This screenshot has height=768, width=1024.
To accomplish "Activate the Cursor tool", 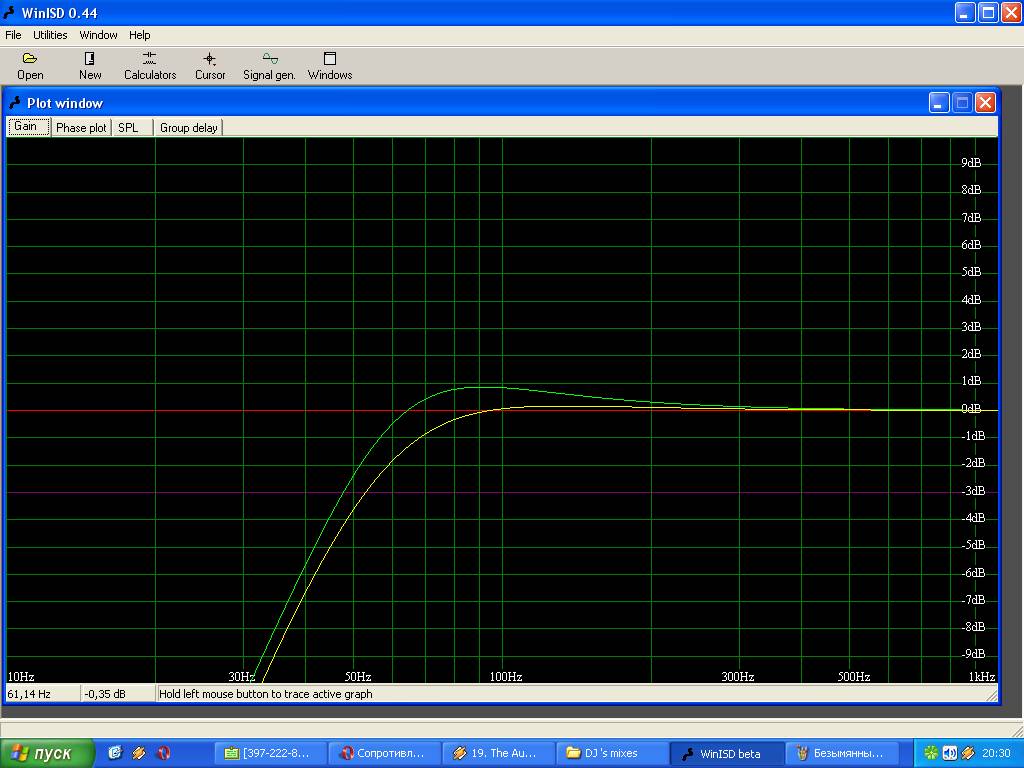I will 210,66.
